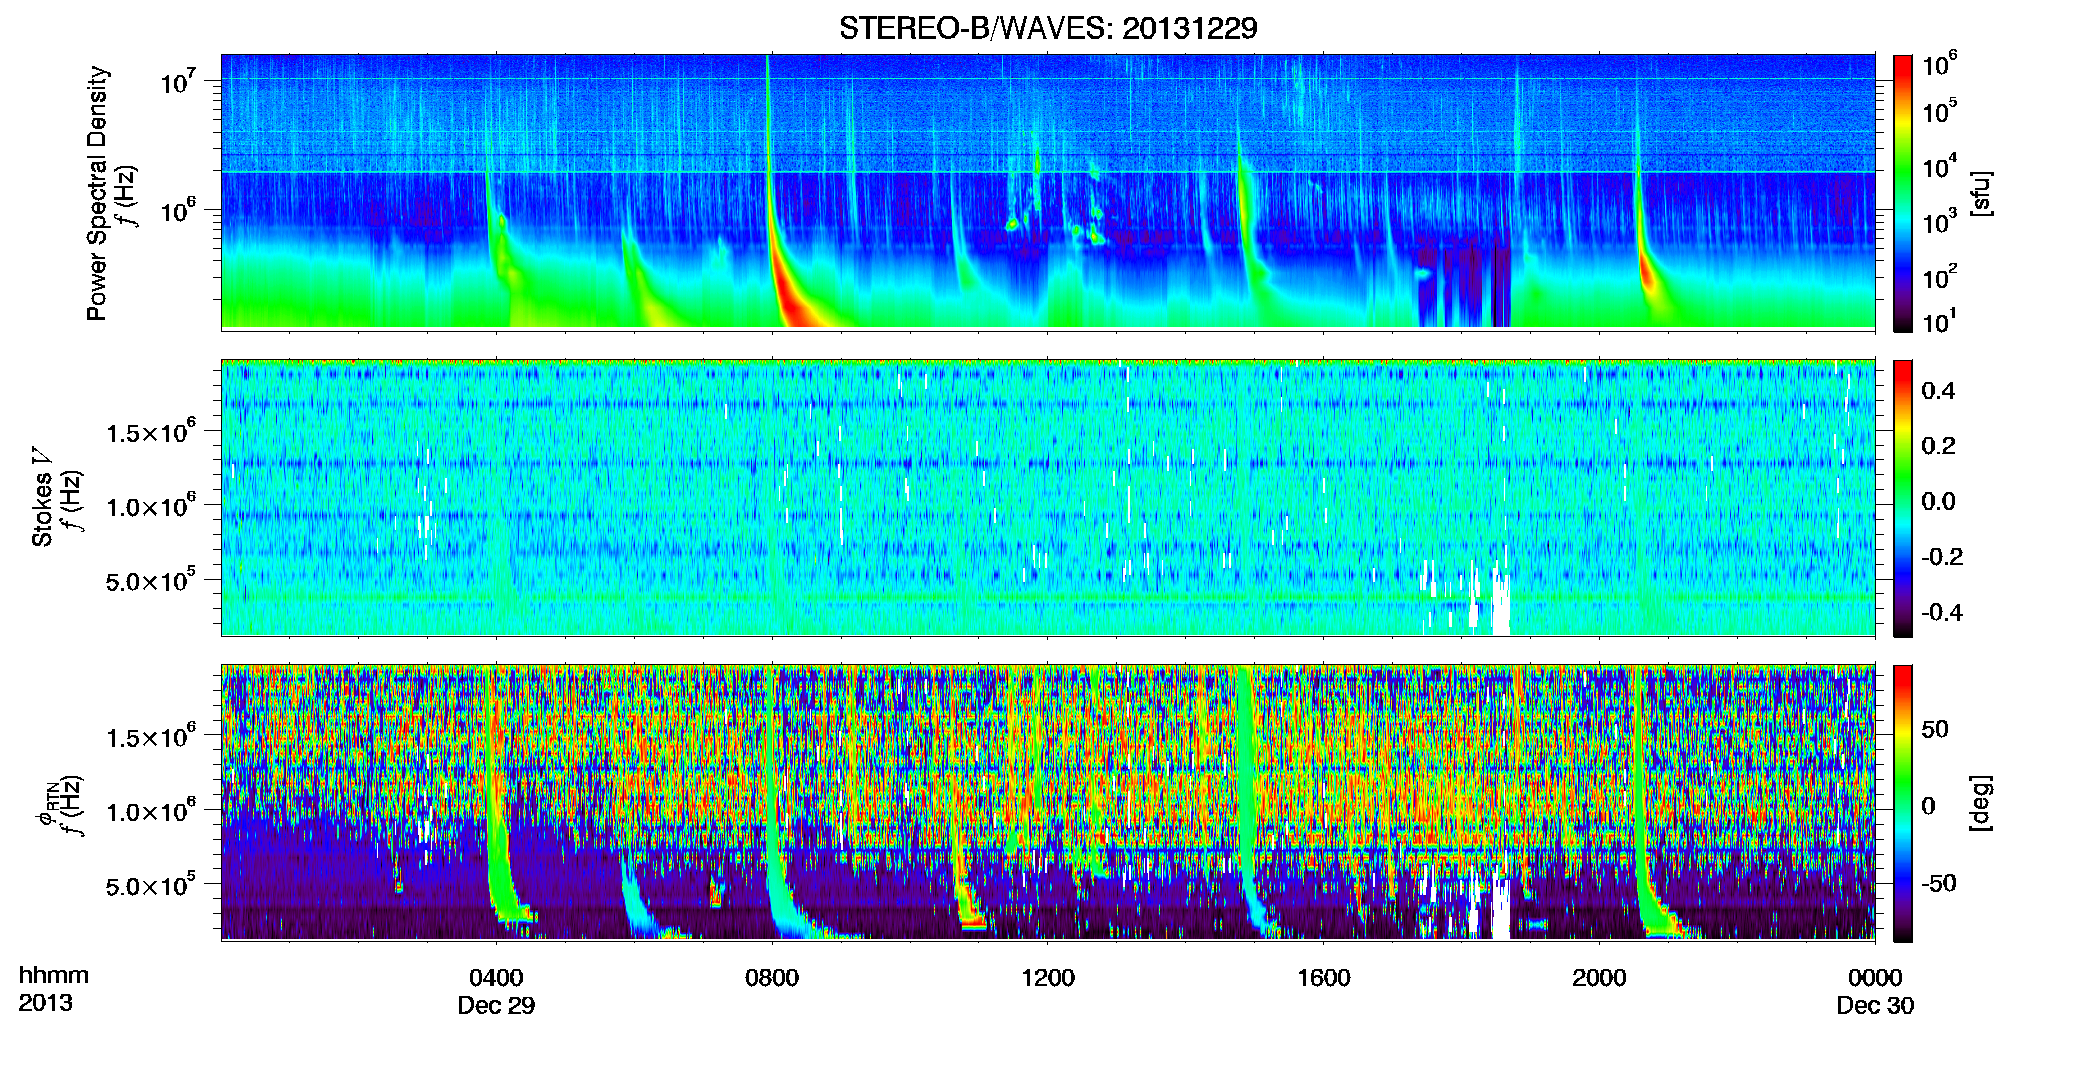Click the 1600 time axis label
This screenshot has width=2096, height=1080.
tap(1324, 978)
